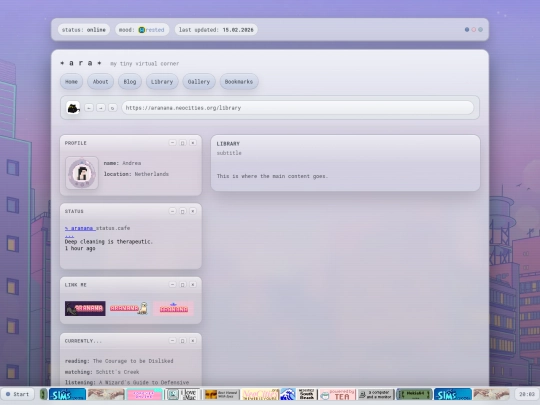
Task: Open the Home navigation tab
Action: pos(71,82)
